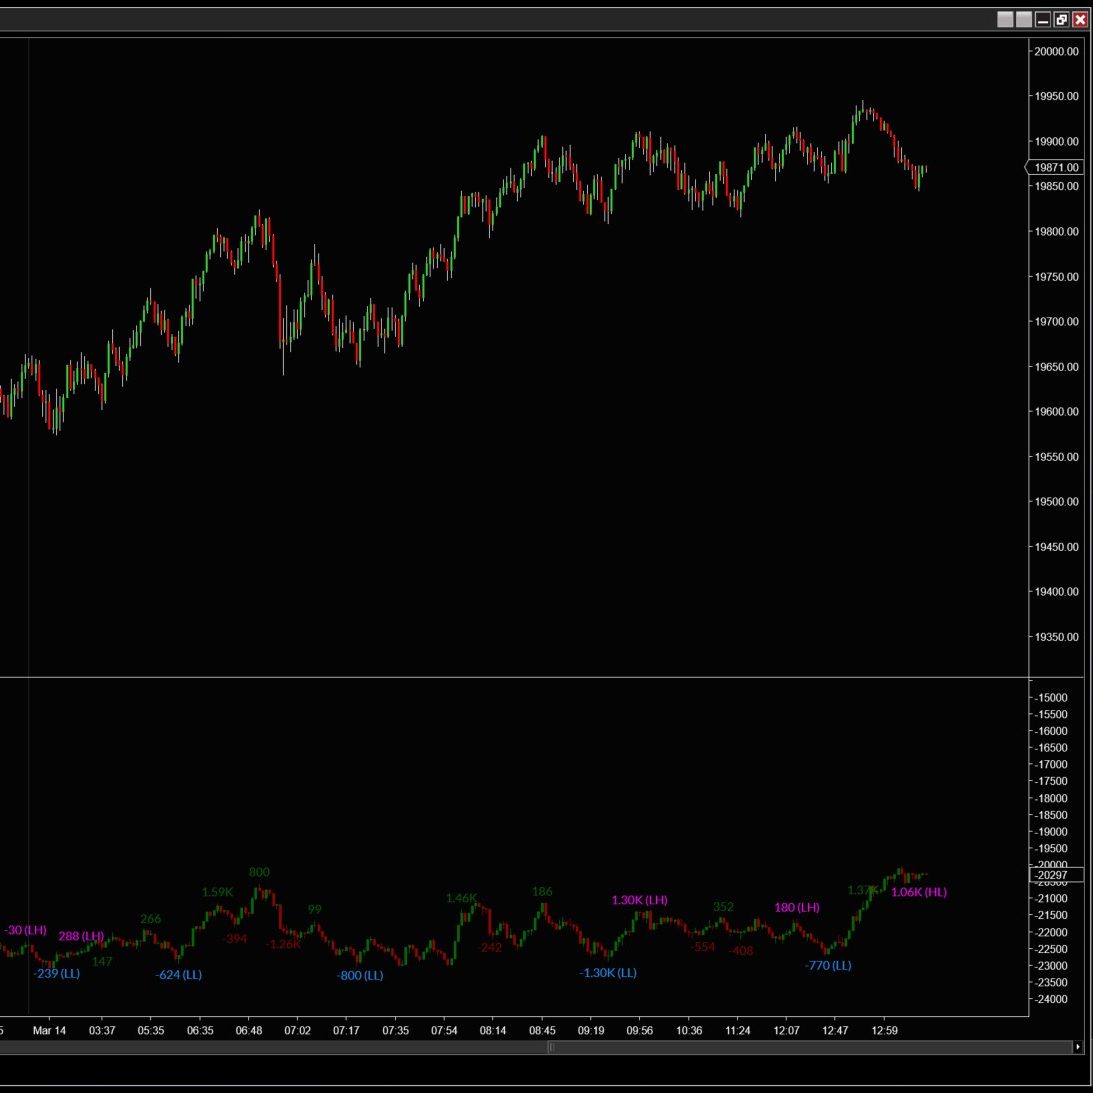Click the first gray title bar button
The width and height of the screenshot is (1093, 1093).
[x=1005, y=20]
